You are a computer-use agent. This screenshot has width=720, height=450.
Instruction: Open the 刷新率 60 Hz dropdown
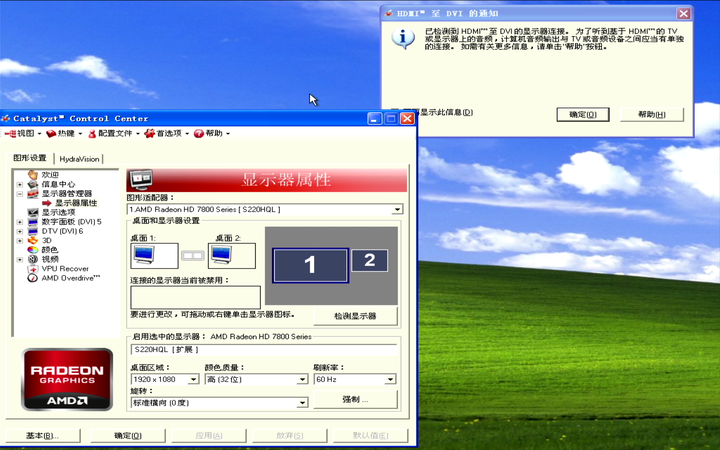[x=390, y=379]
